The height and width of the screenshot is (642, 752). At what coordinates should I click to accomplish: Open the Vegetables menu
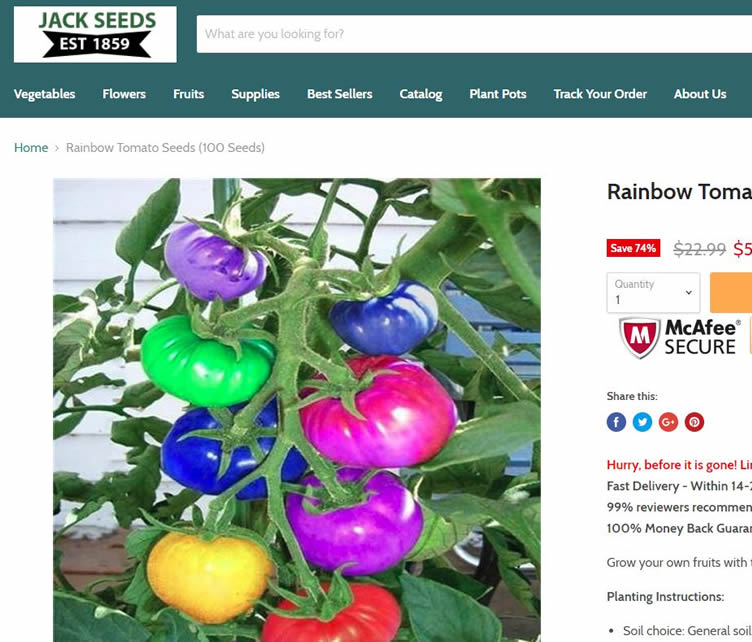click(45, 94)
